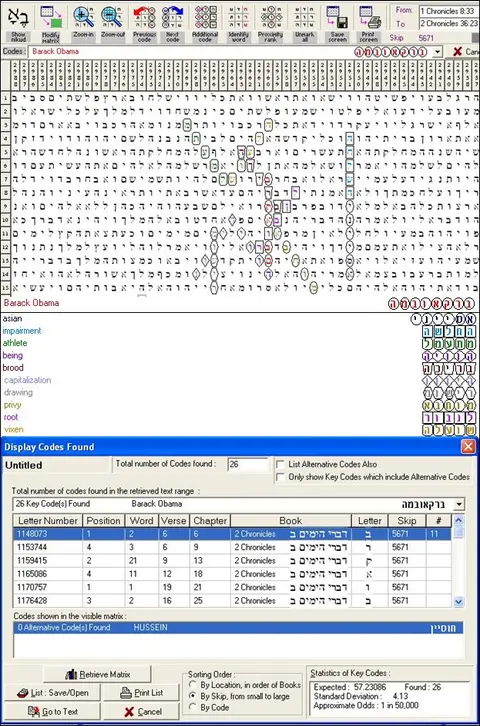This screenshot has width=480, height=726.
Task: Select sorting By Code
Action: click(193, 707)
